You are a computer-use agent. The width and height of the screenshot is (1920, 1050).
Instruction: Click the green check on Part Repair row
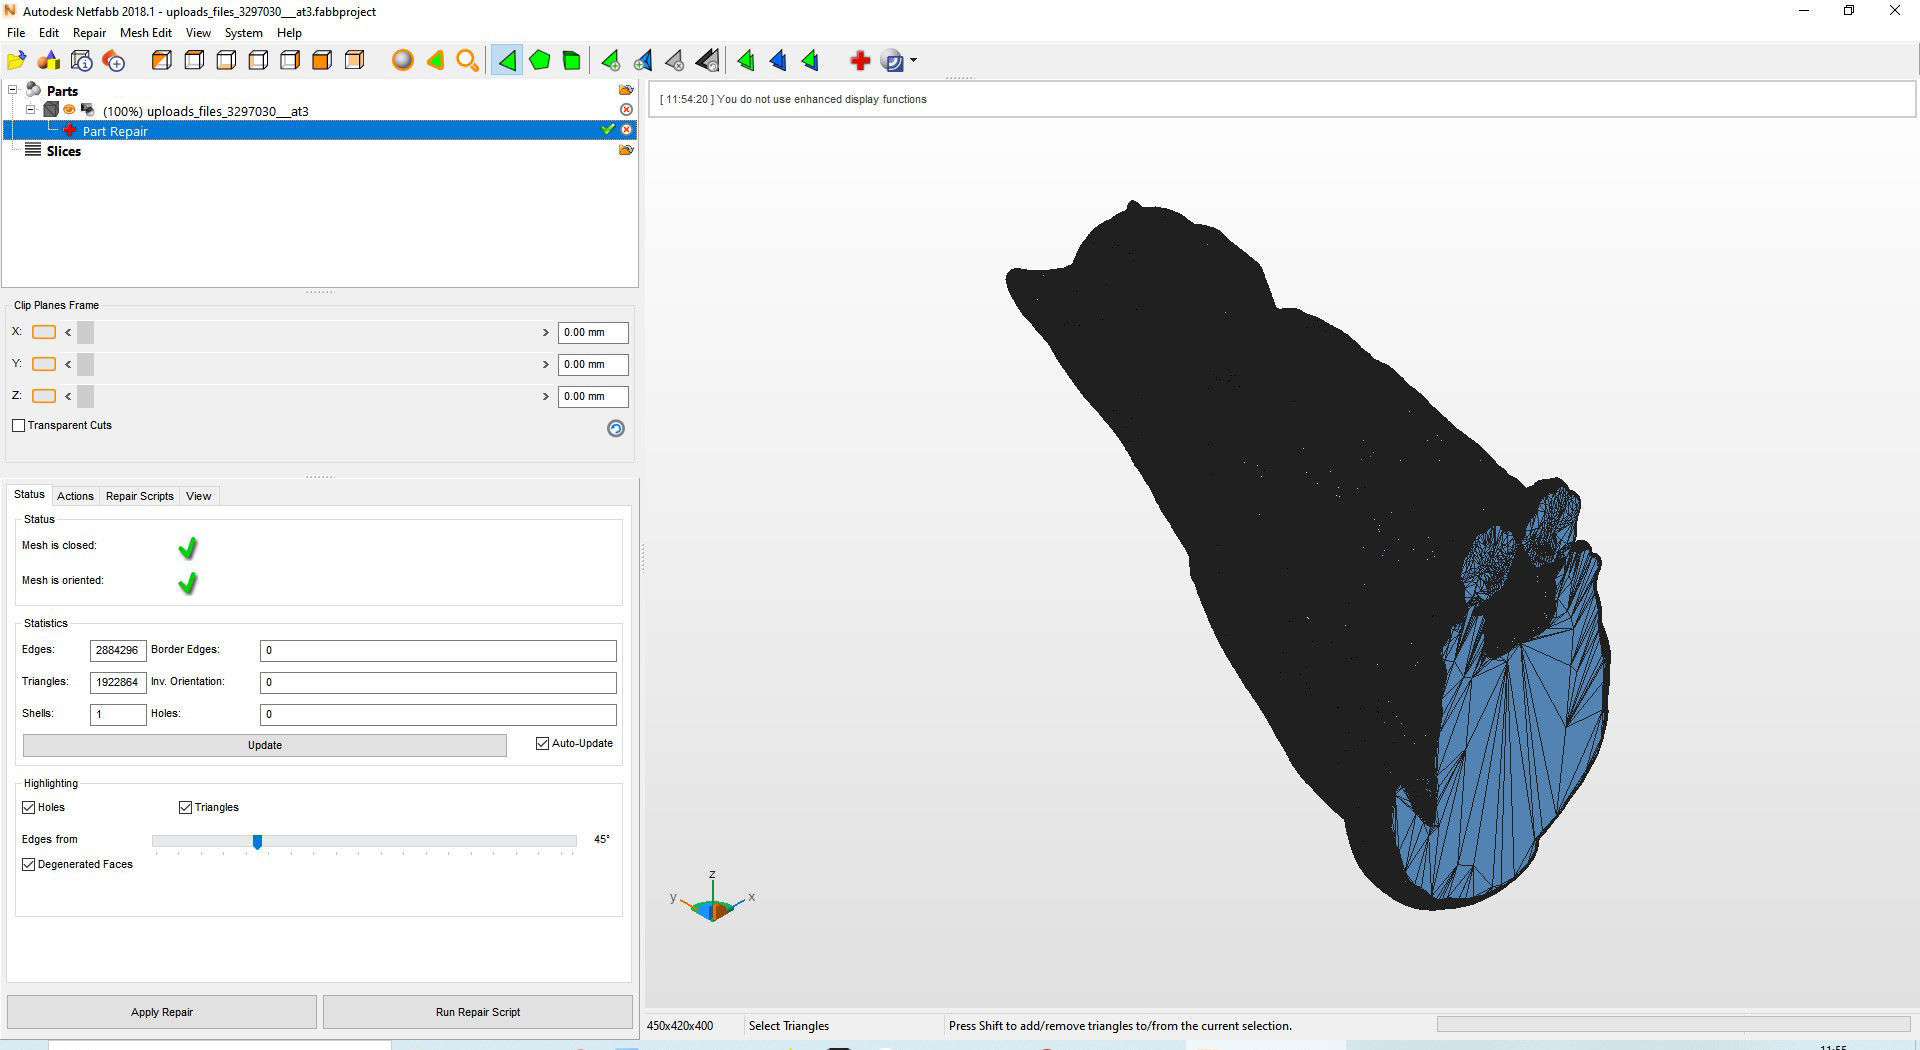click(x=608, y=130)
